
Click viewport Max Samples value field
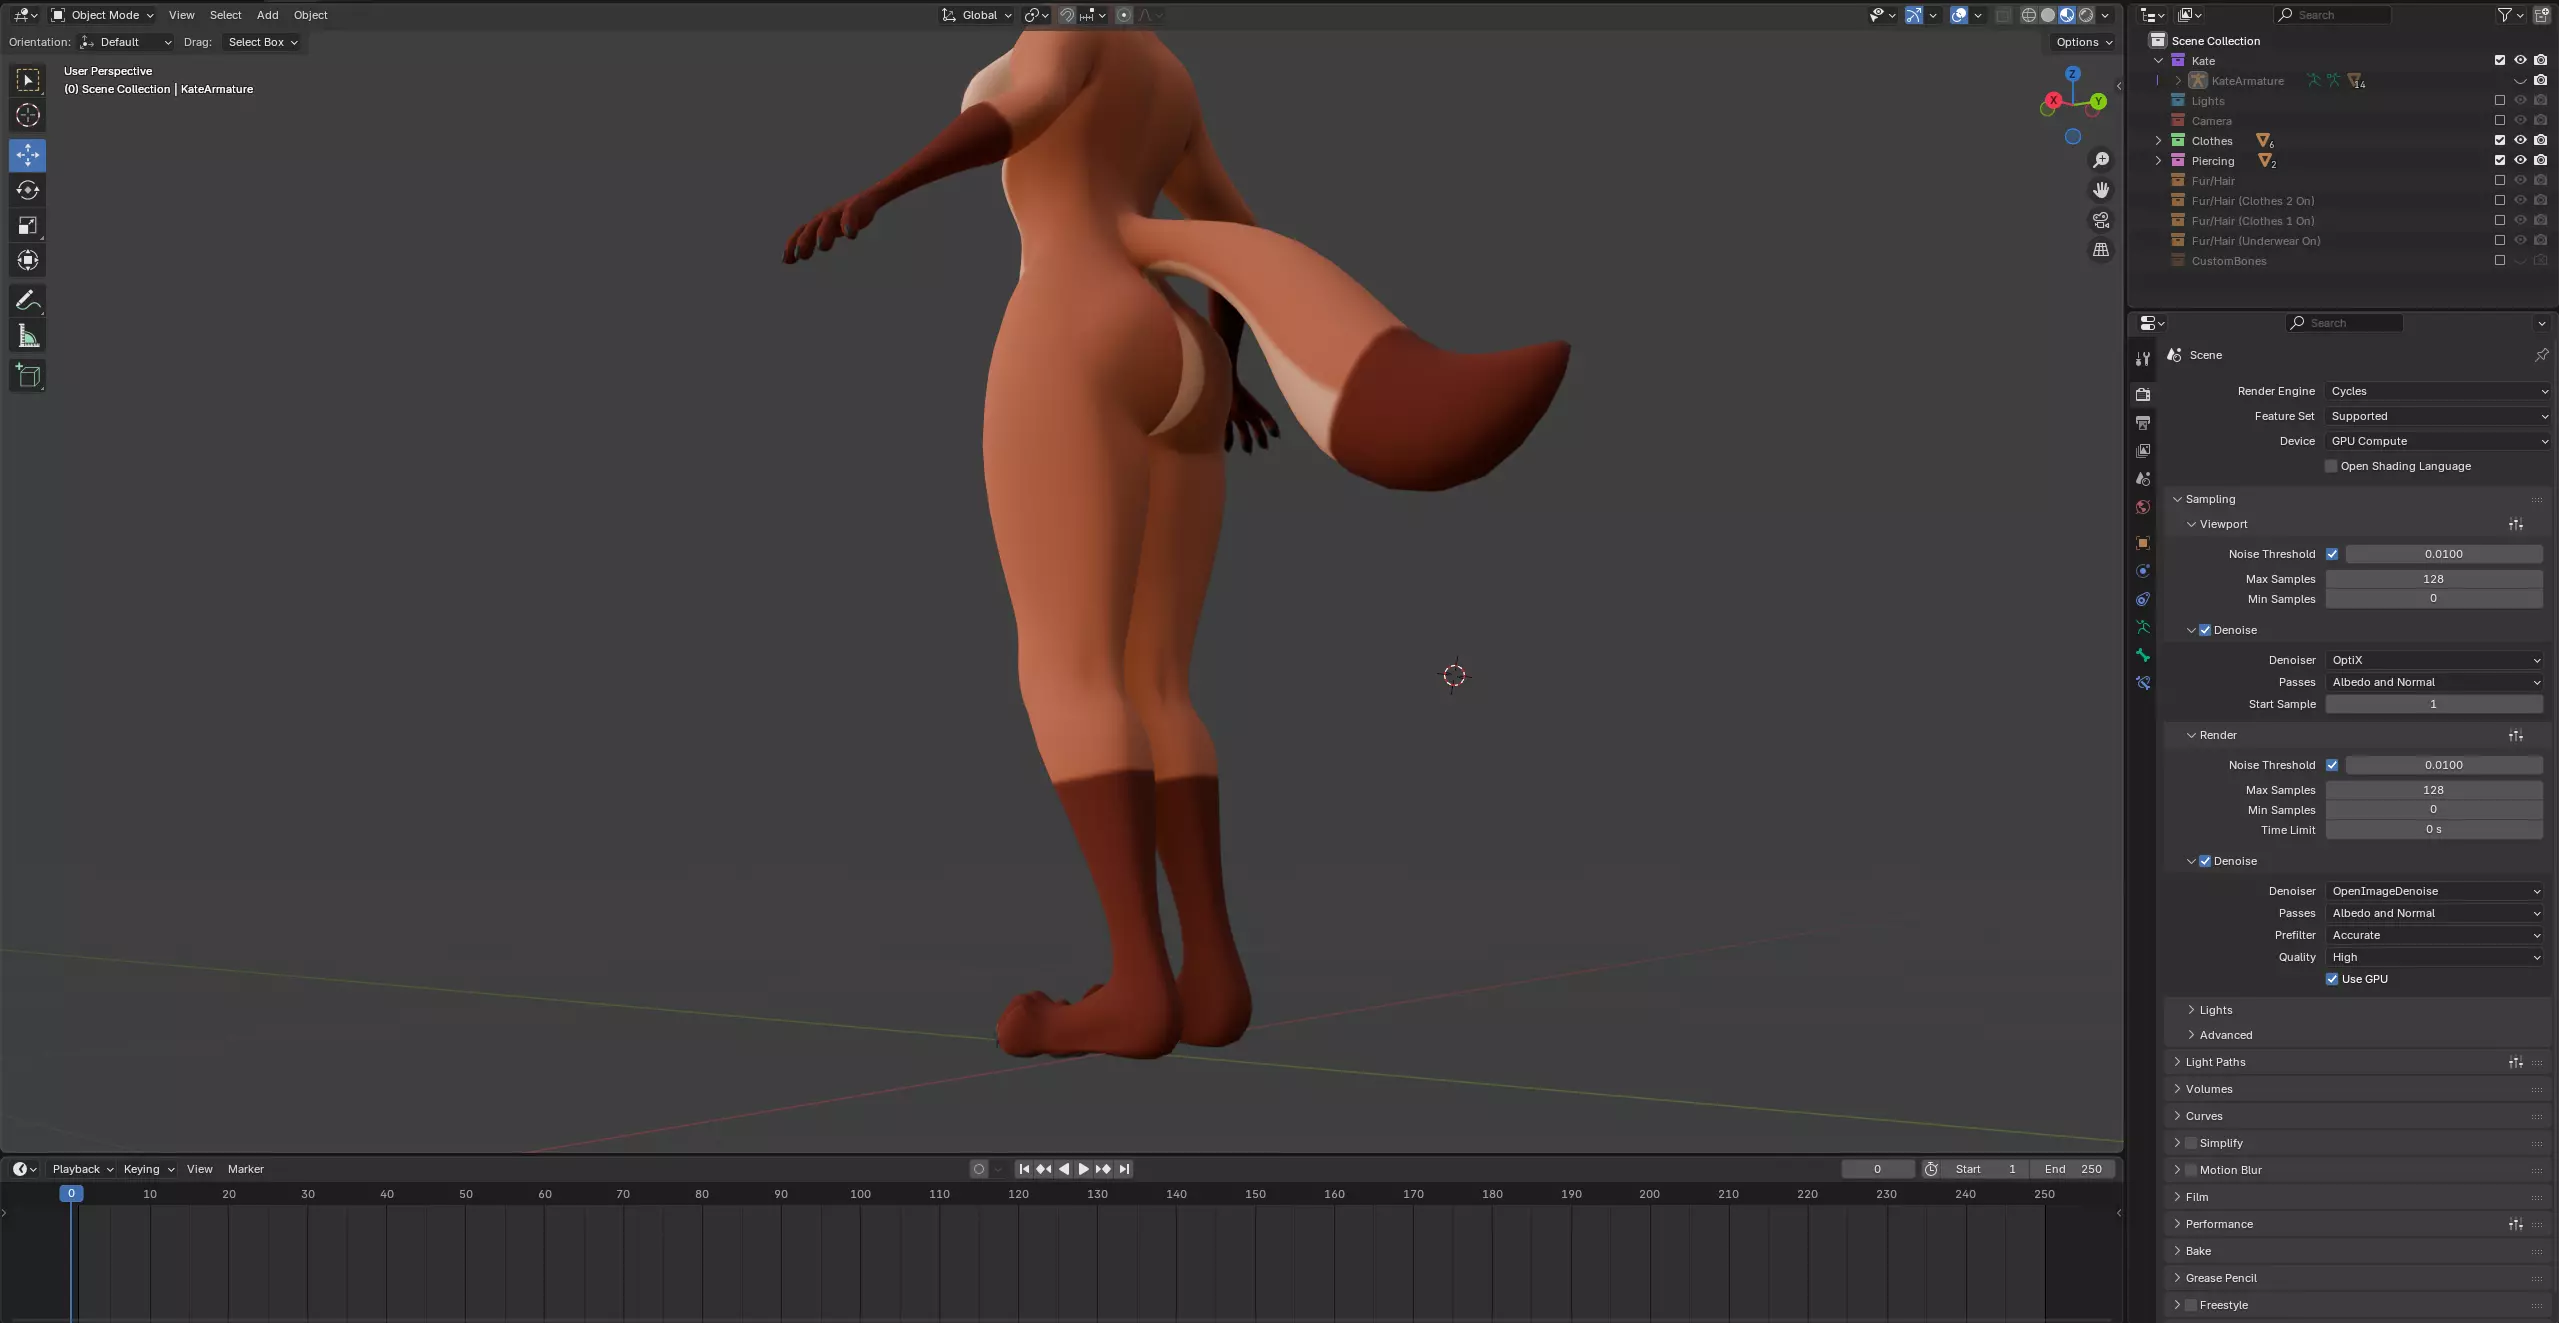(2433, 579)
